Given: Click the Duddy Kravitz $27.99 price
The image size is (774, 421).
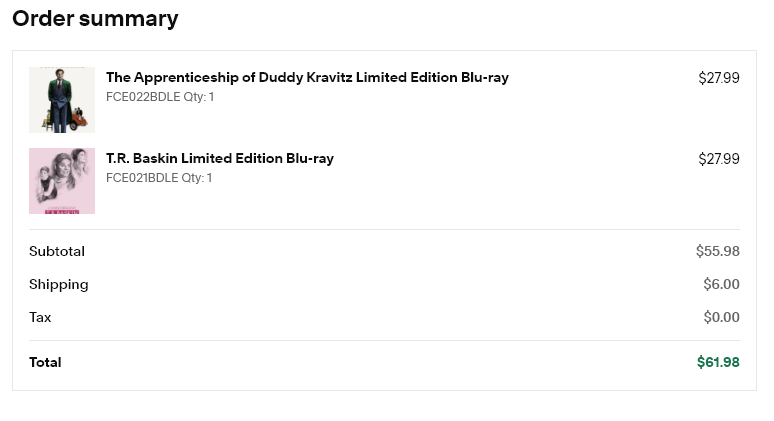Looking at the screenshot, I should (x=719, y=78).
